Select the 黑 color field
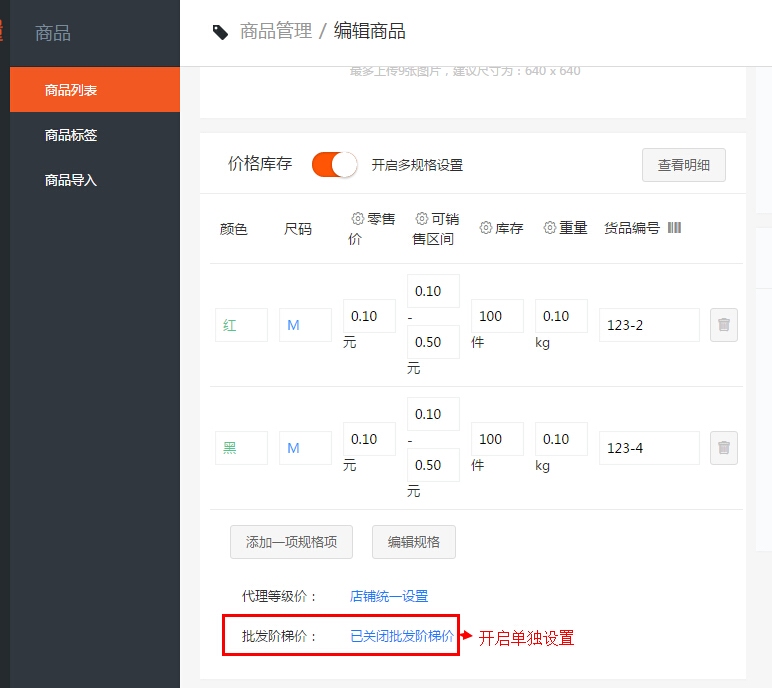This screenshot has height=688, width=772. click(241, 448)
